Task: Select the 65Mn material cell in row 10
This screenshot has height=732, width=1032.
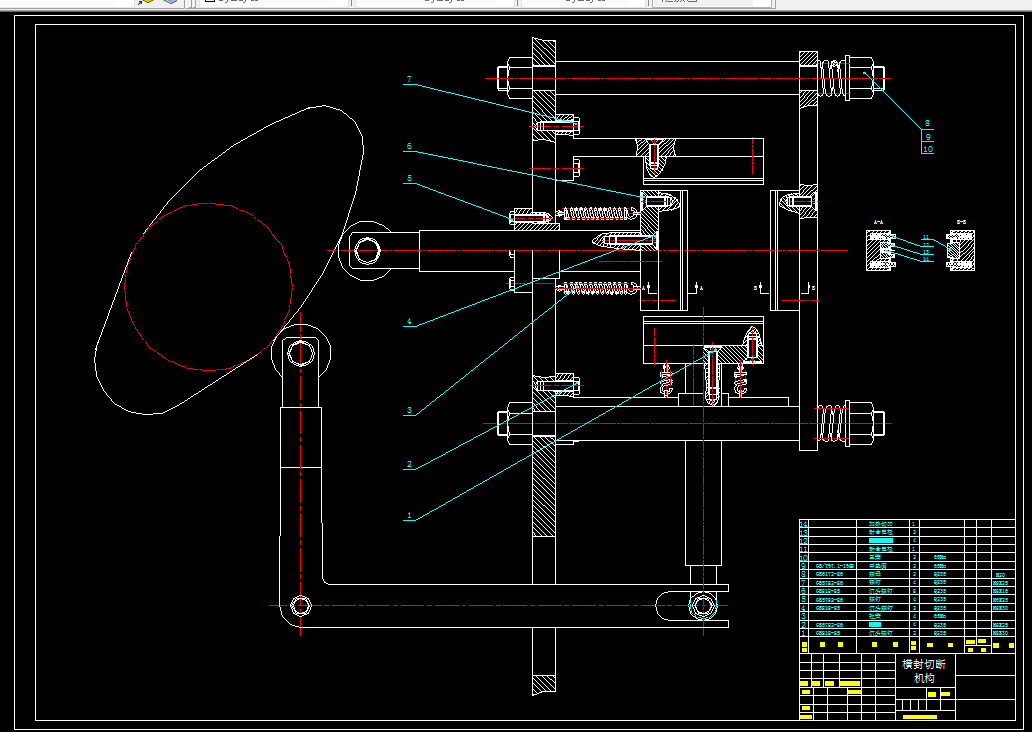Action: 940,557
